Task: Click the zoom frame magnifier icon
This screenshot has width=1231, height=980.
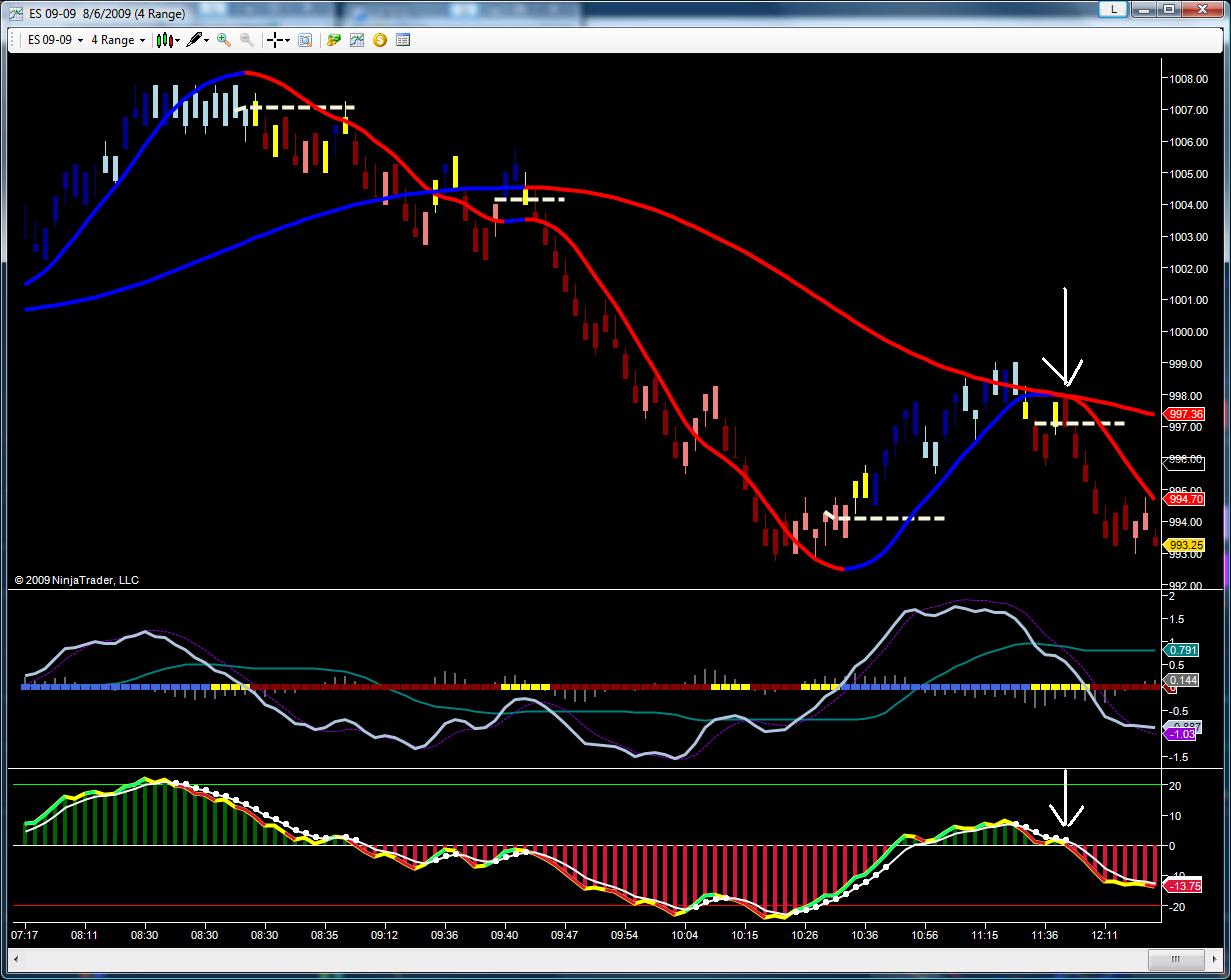Action: (x=305, y=40)
